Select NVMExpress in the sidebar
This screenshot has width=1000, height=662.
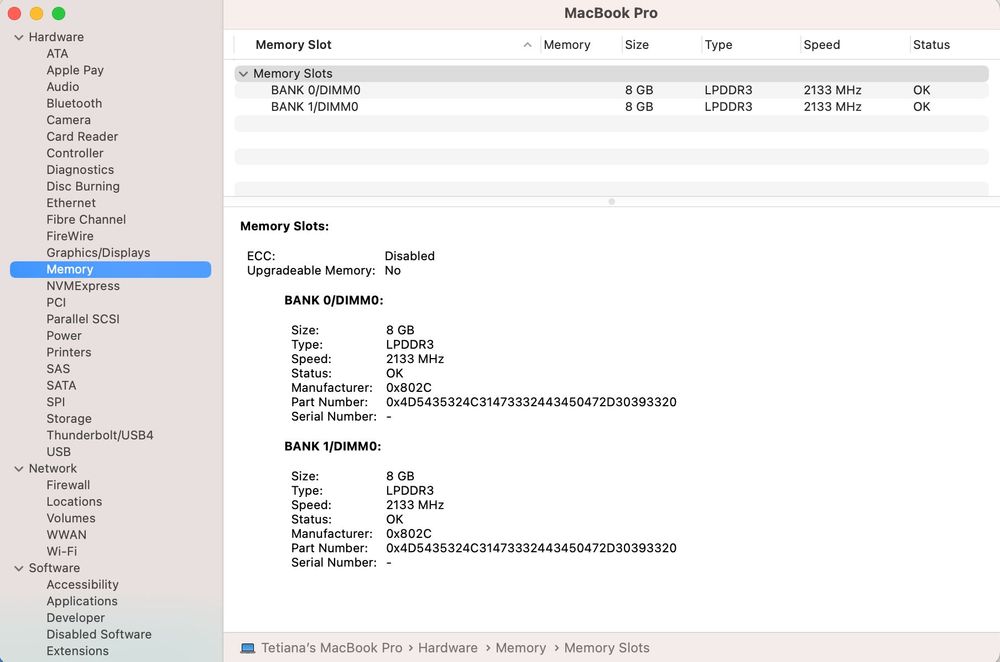pos(83,286)
